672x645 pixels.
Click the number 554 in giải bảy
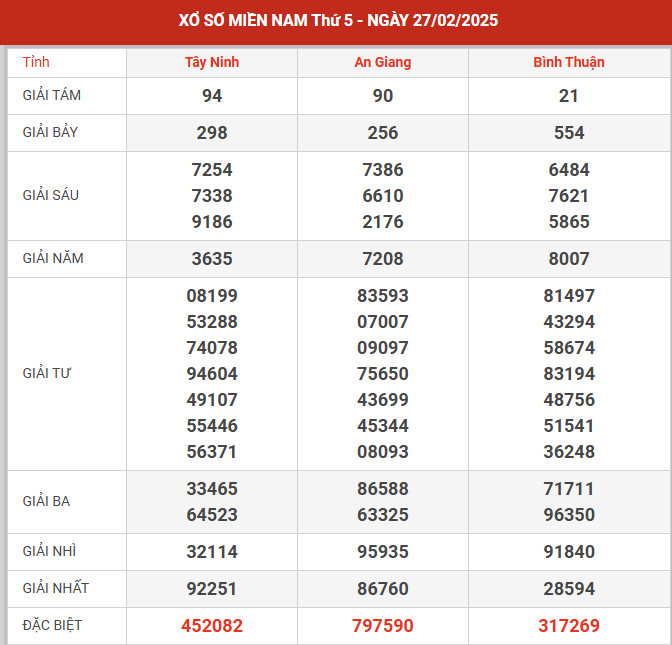569,132
